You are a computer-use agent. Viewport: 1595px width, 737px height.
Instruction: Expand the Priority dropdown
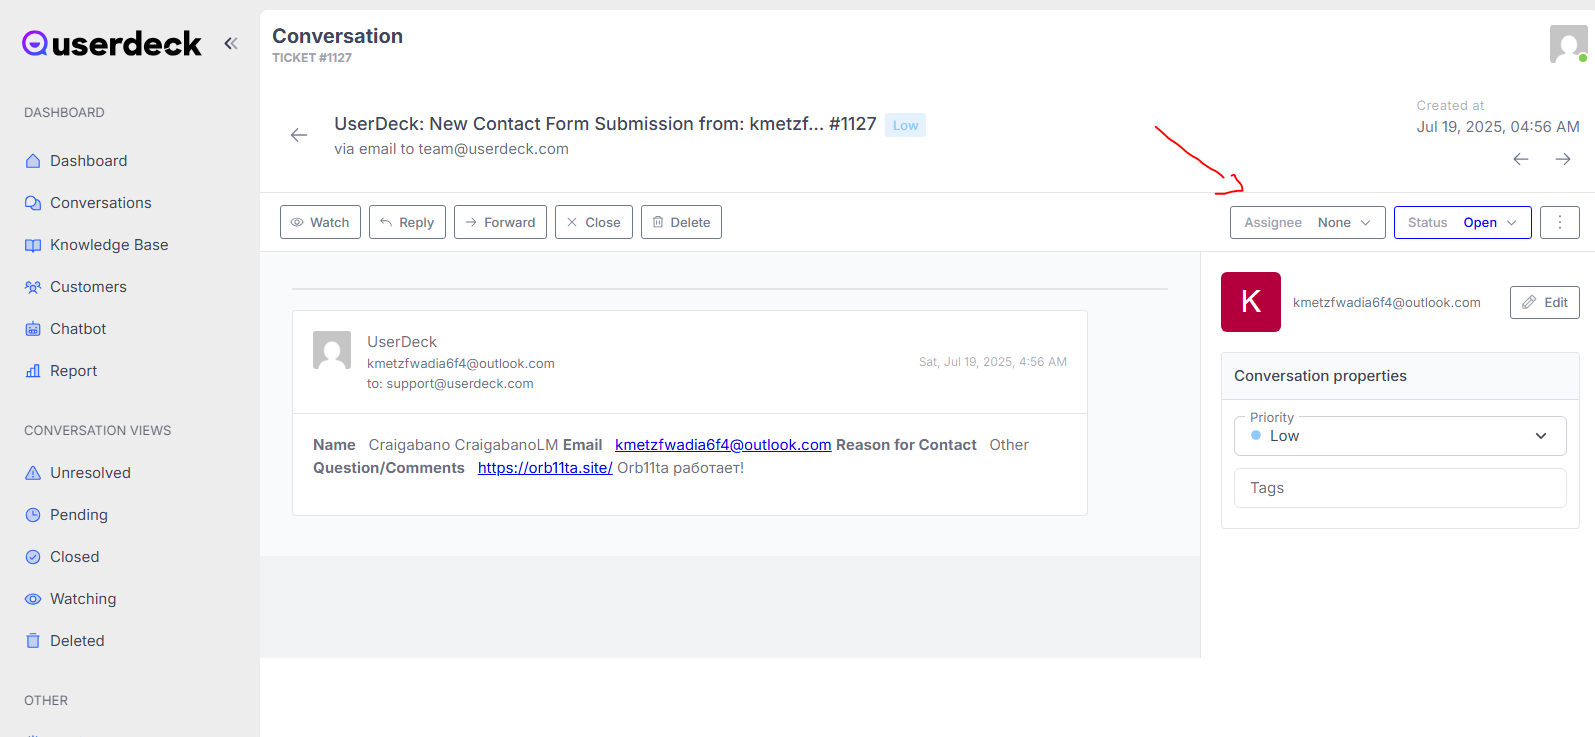coord(1400,436)
